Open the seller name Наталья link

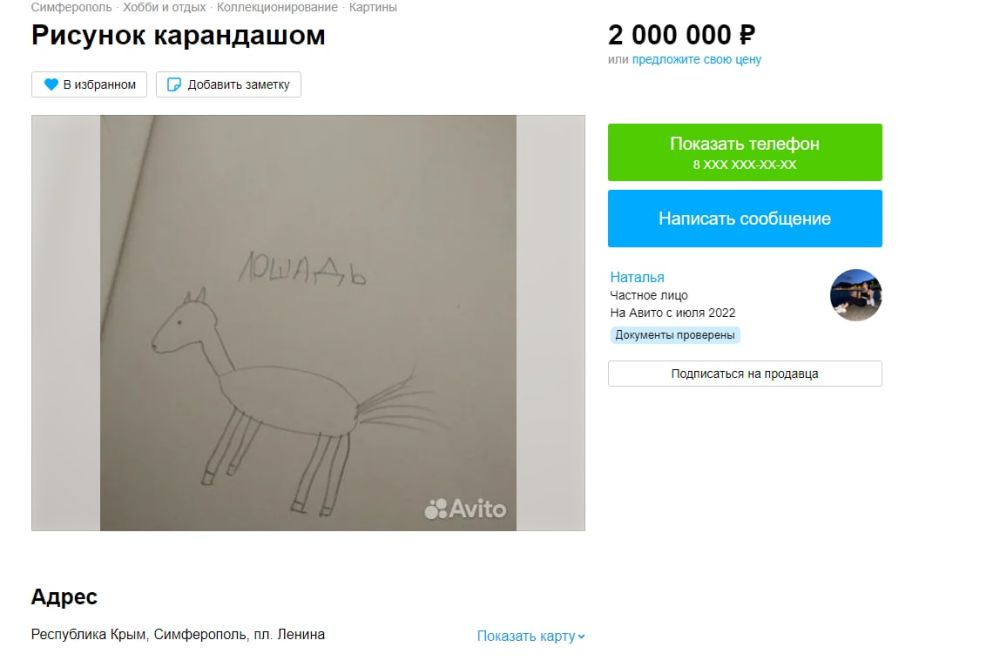click(637, 277)
